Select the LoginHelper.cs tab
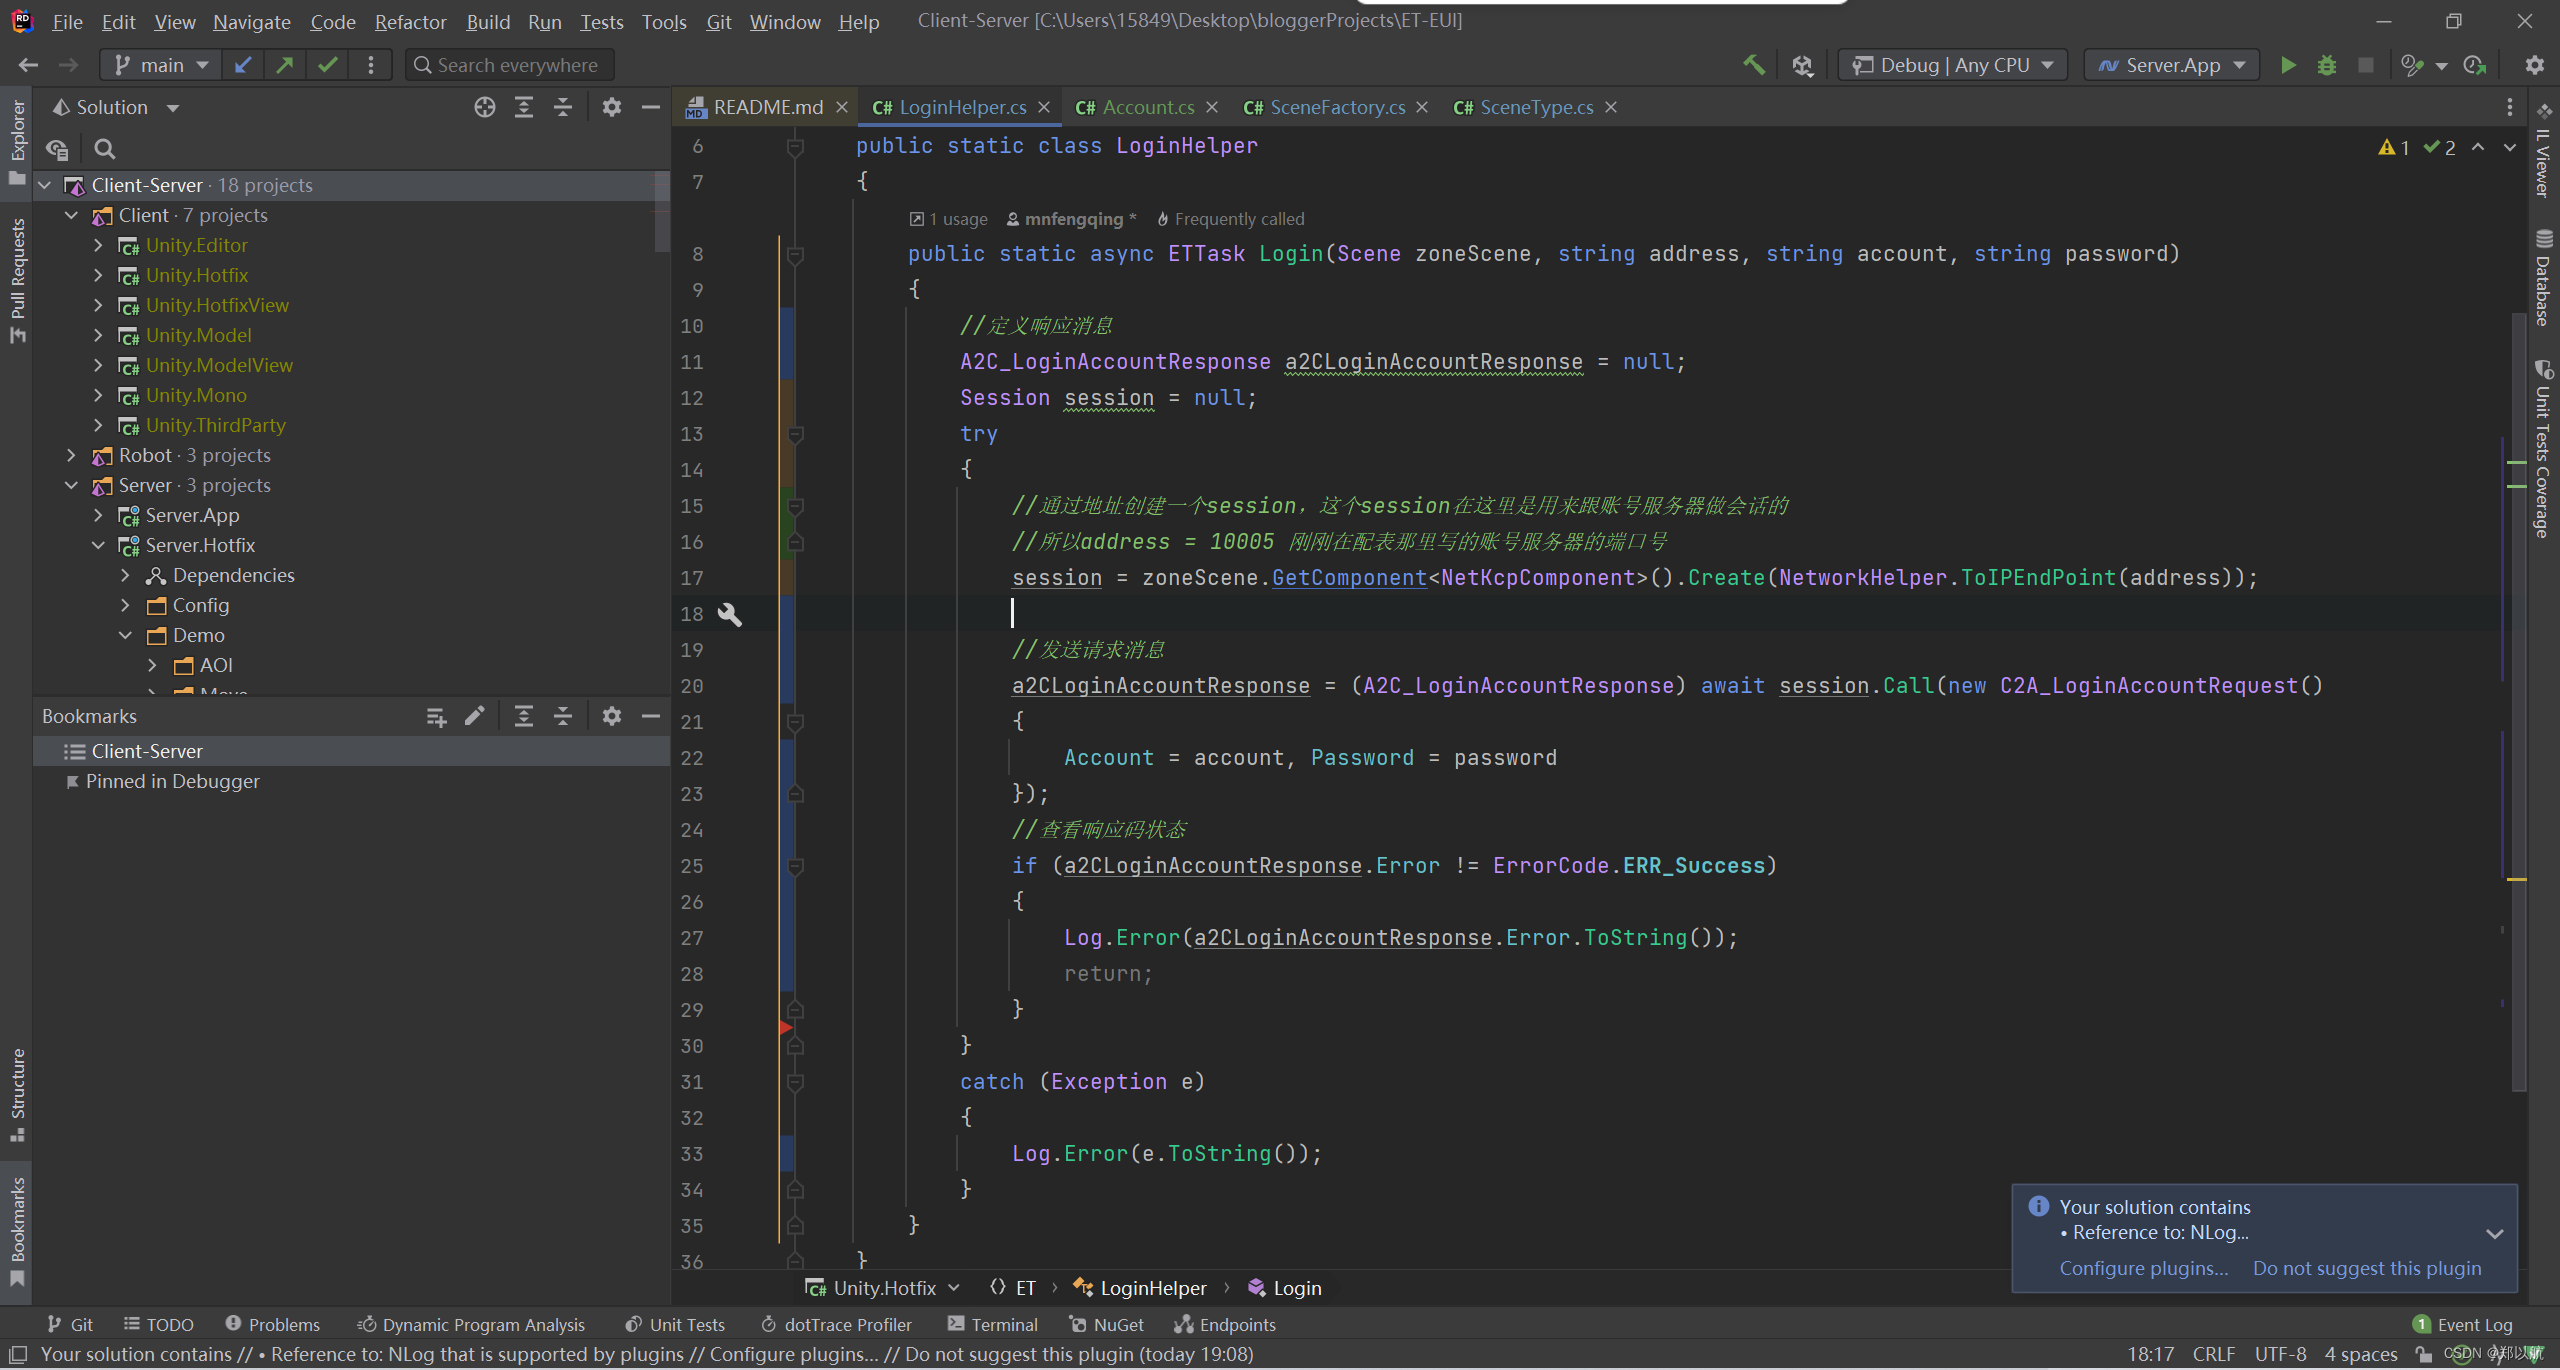 [958, 107]
